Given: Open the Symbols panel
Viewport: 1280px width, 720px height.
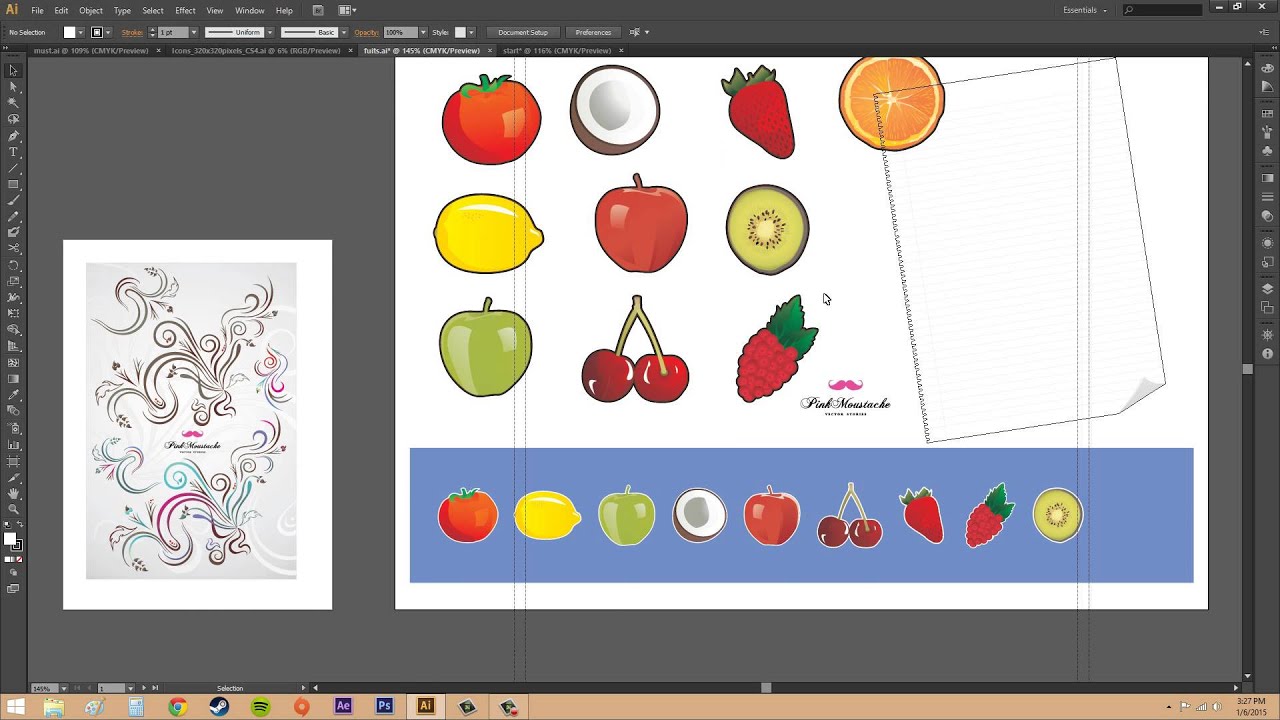Looking at the screenshot, I should pos(1267,152).
